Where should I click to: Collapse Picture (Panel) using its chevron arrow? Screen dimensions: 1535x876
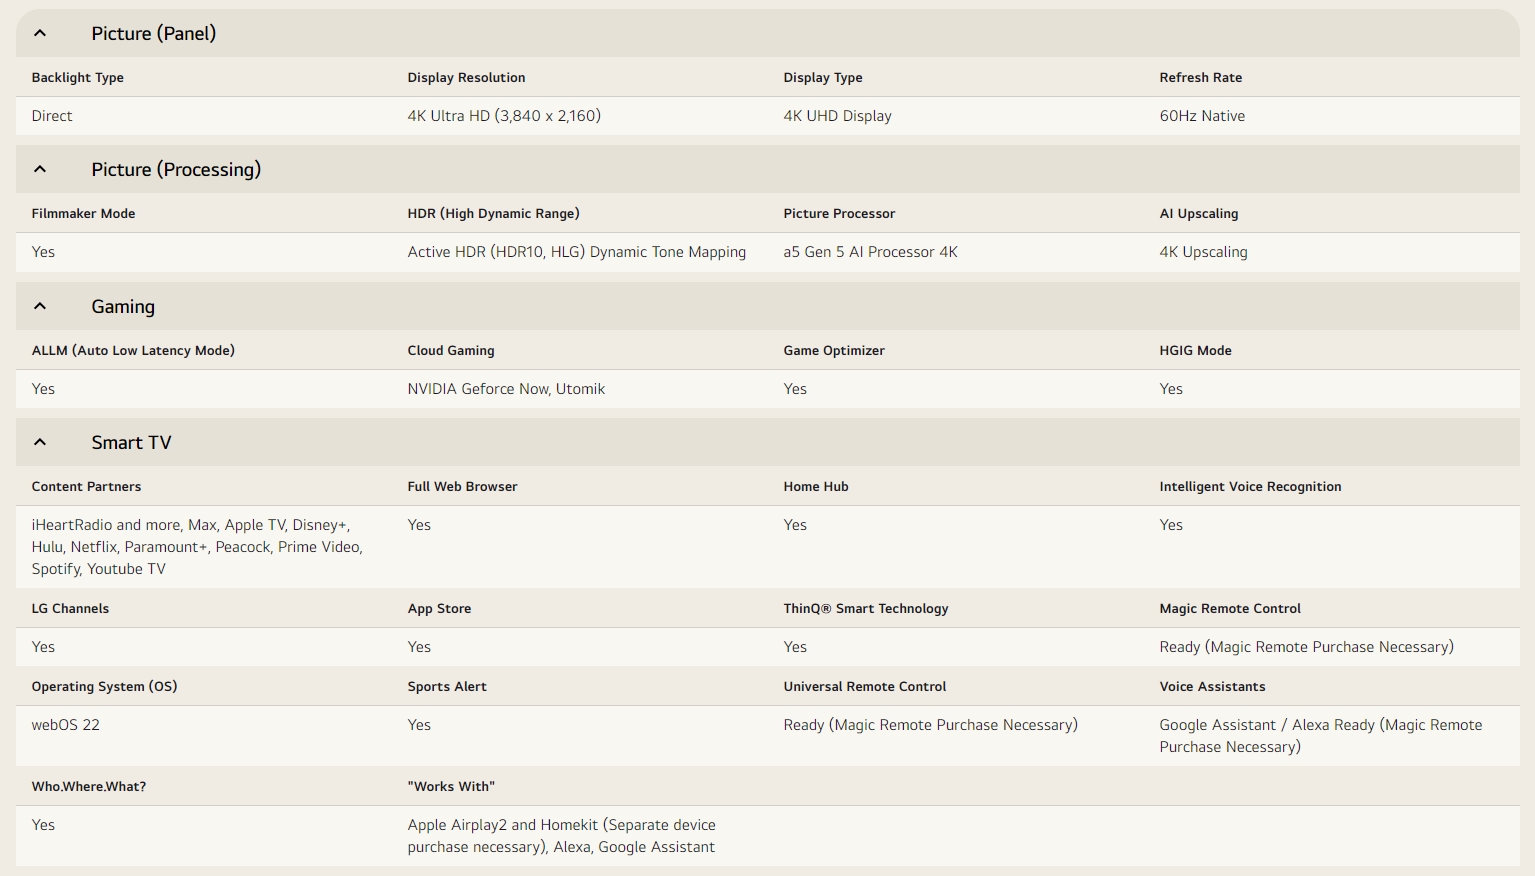[x=40, y=33]
